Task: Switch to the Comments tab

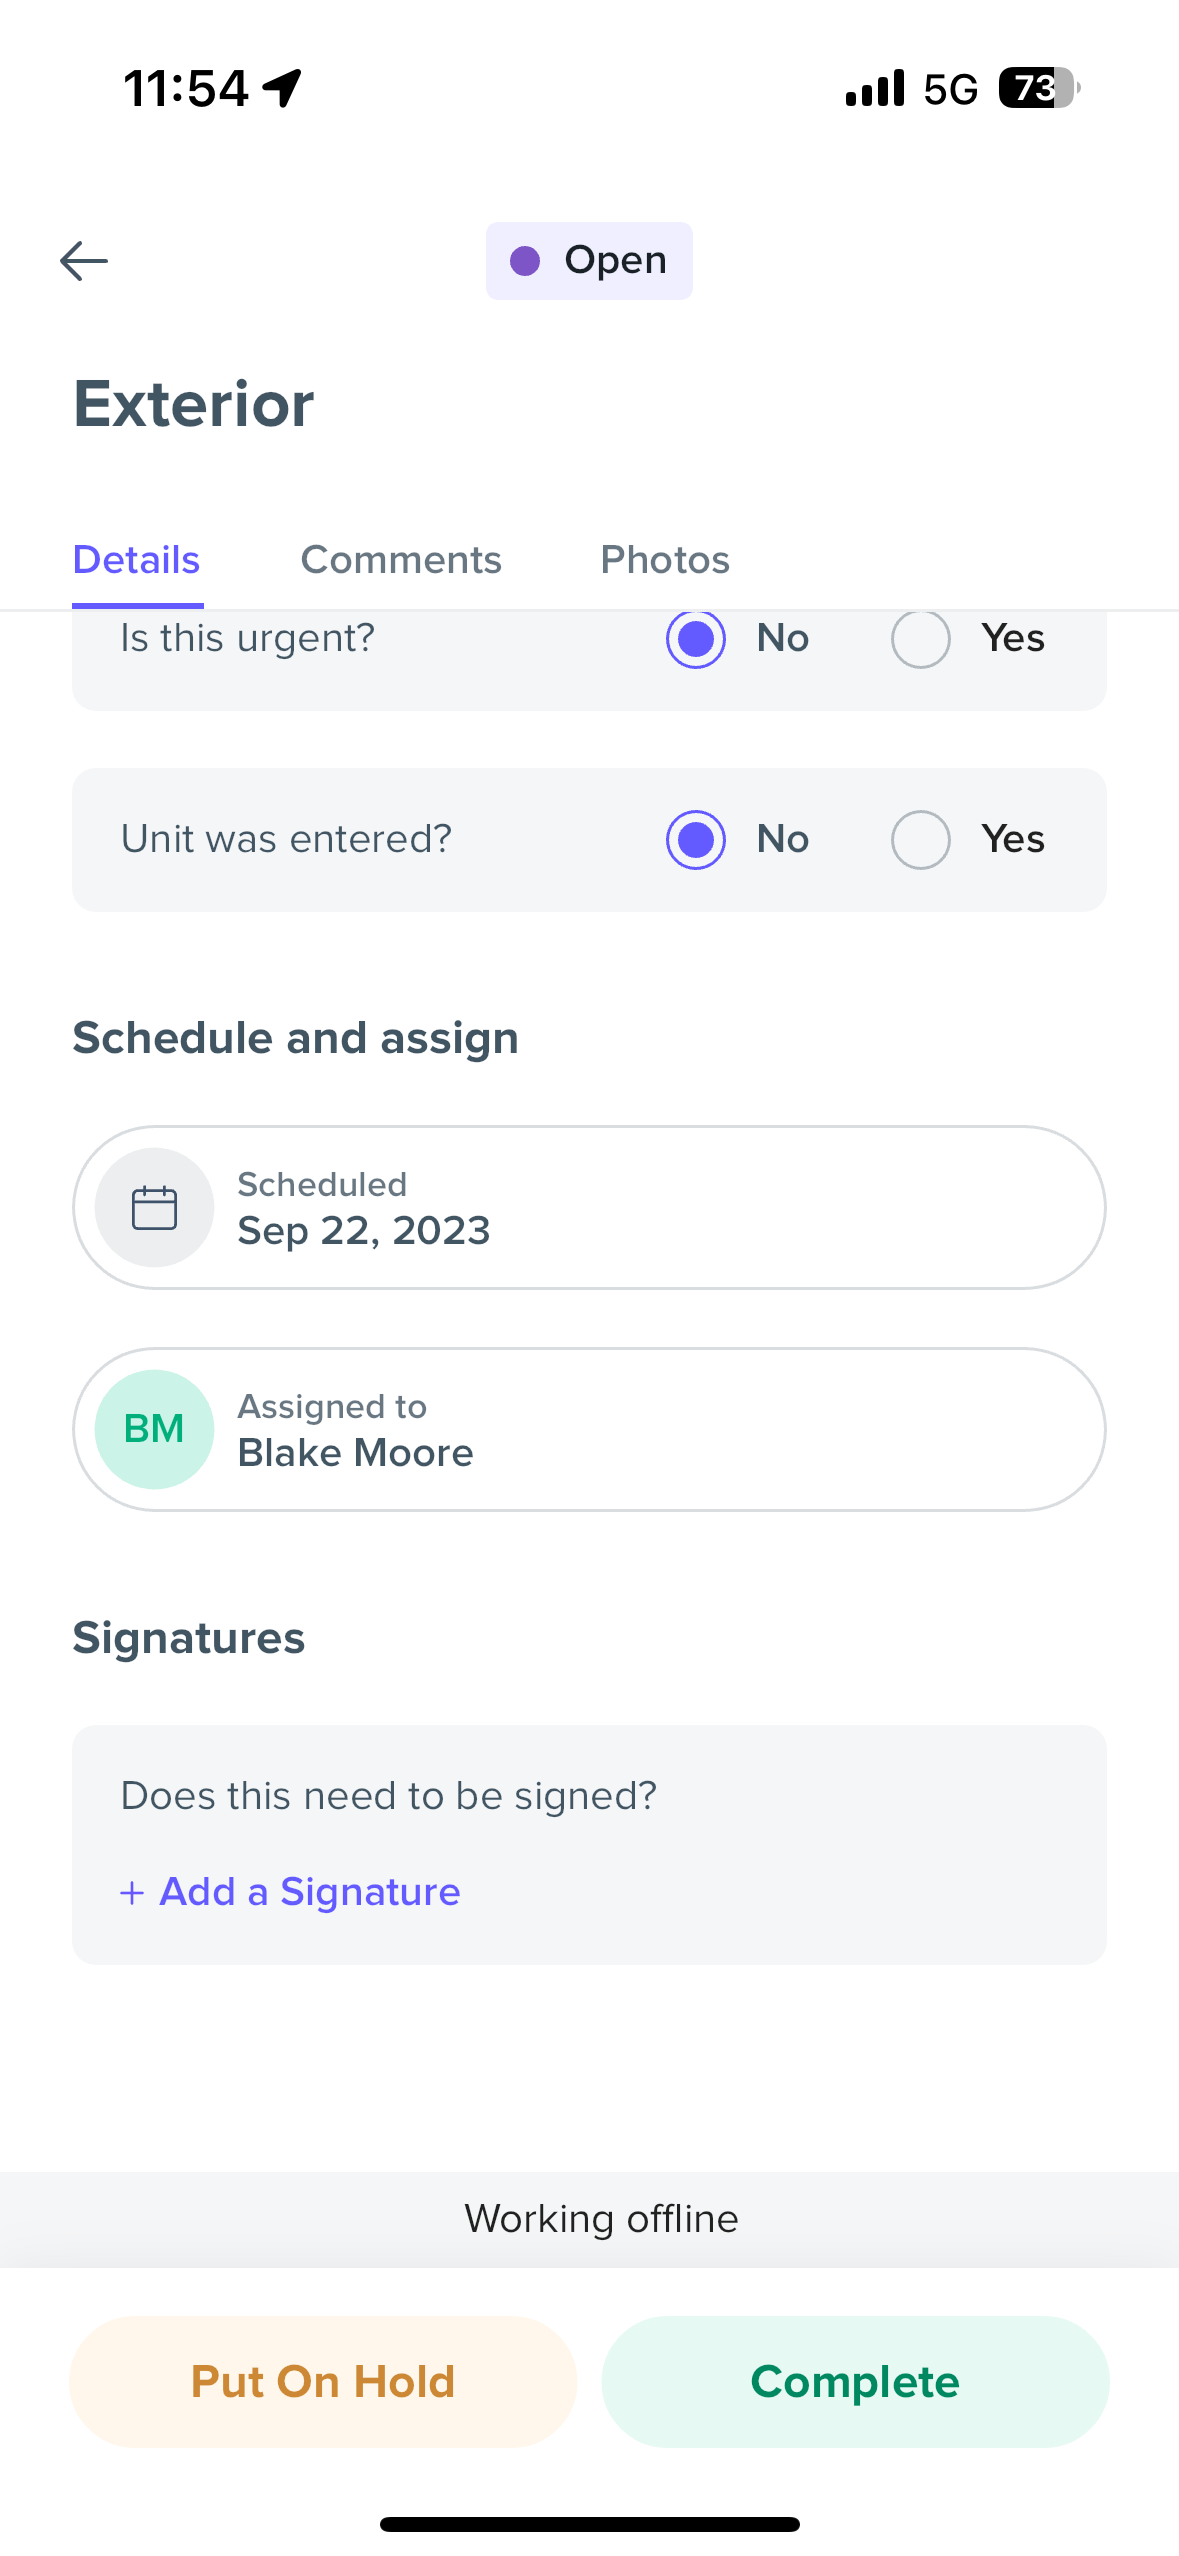Action: 401,560
